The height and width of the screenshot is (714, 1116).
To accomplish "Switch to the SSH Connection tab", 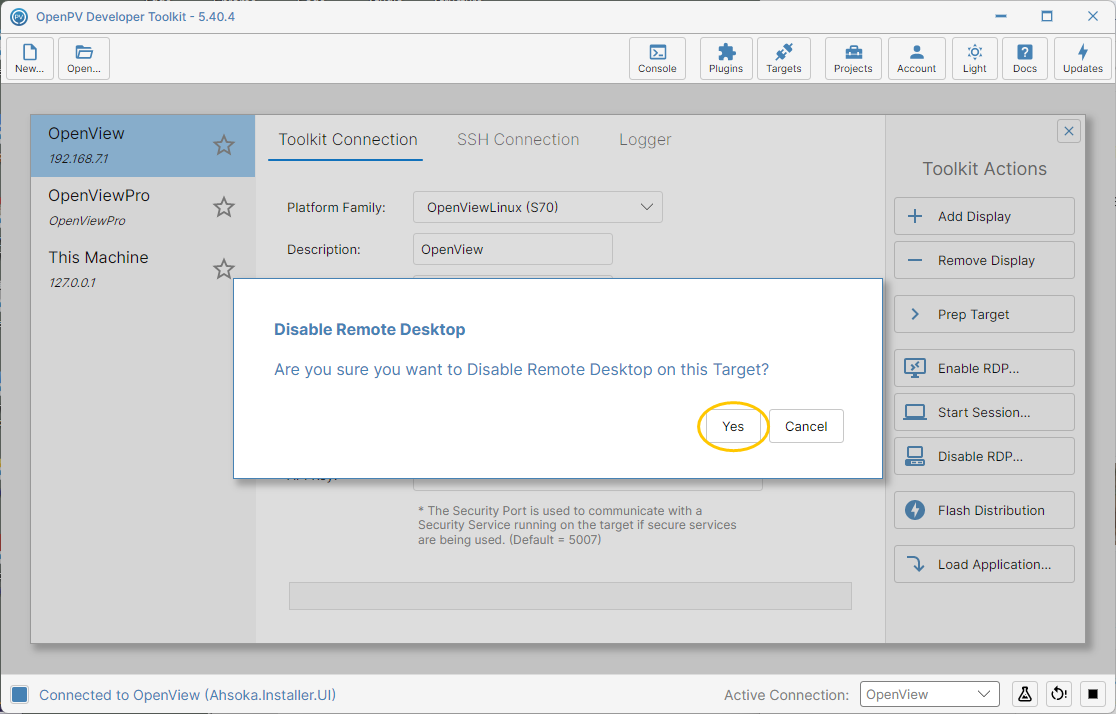I will pyautogui.click(x=518, y=140).
